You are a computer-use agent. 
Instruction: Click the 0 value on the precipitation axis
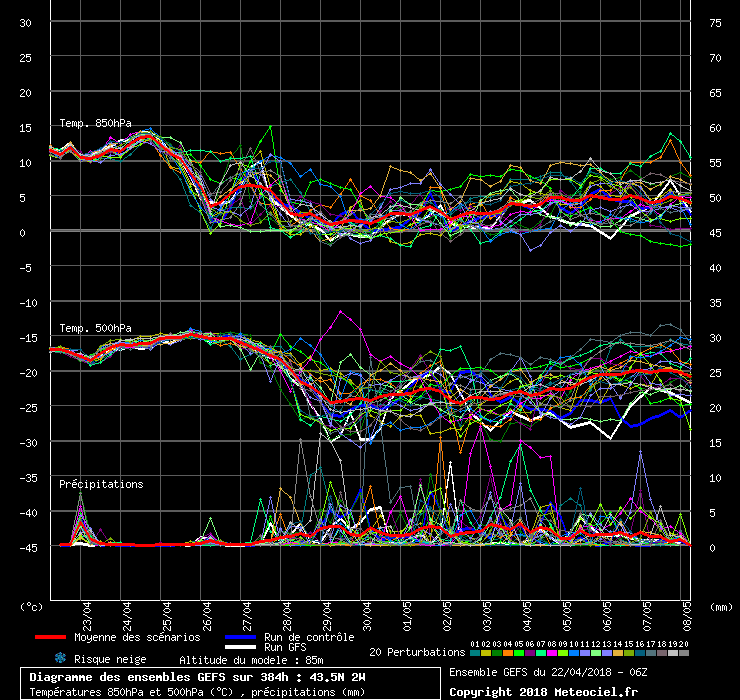click(713, 548)
